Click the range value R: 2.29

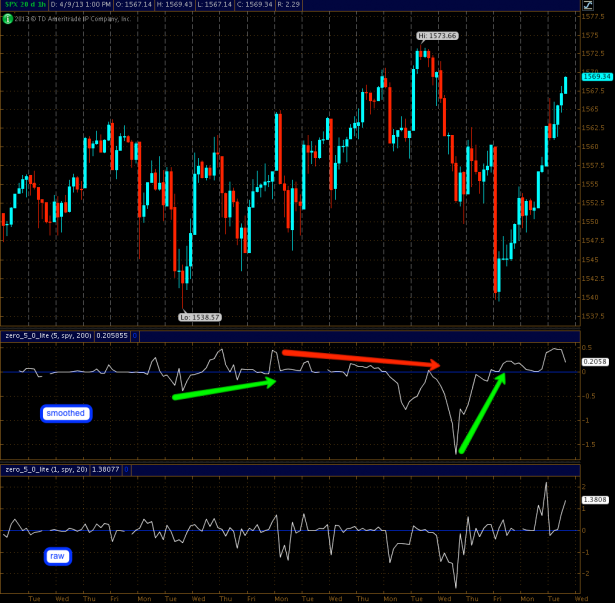288,5
